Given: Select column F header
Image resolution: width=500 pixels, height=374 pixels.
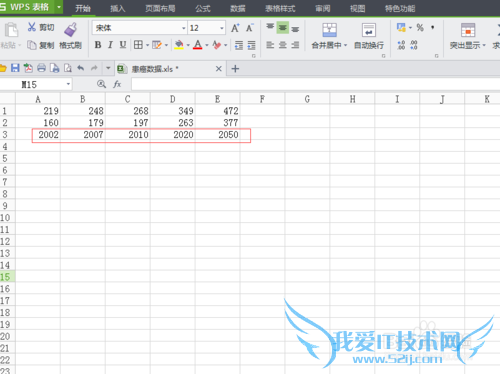Looking at the screenshot, I should [x=262, y=99].
